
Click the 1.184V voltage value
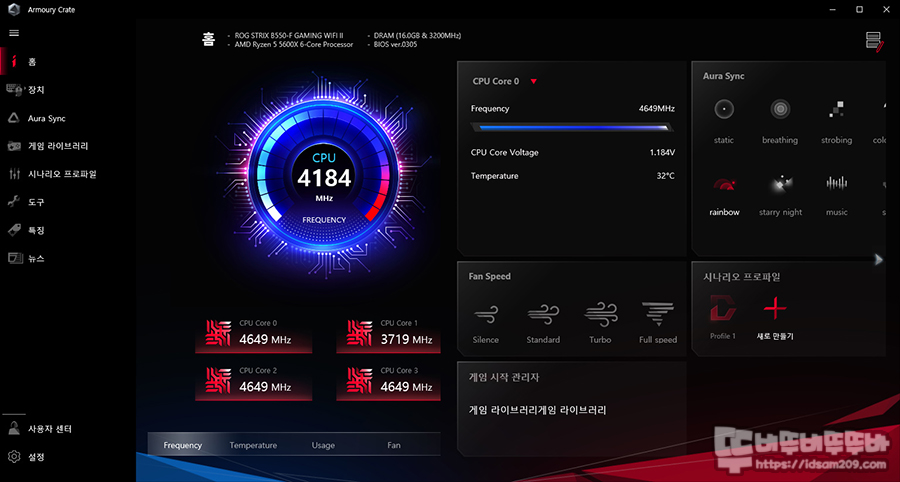662,153
